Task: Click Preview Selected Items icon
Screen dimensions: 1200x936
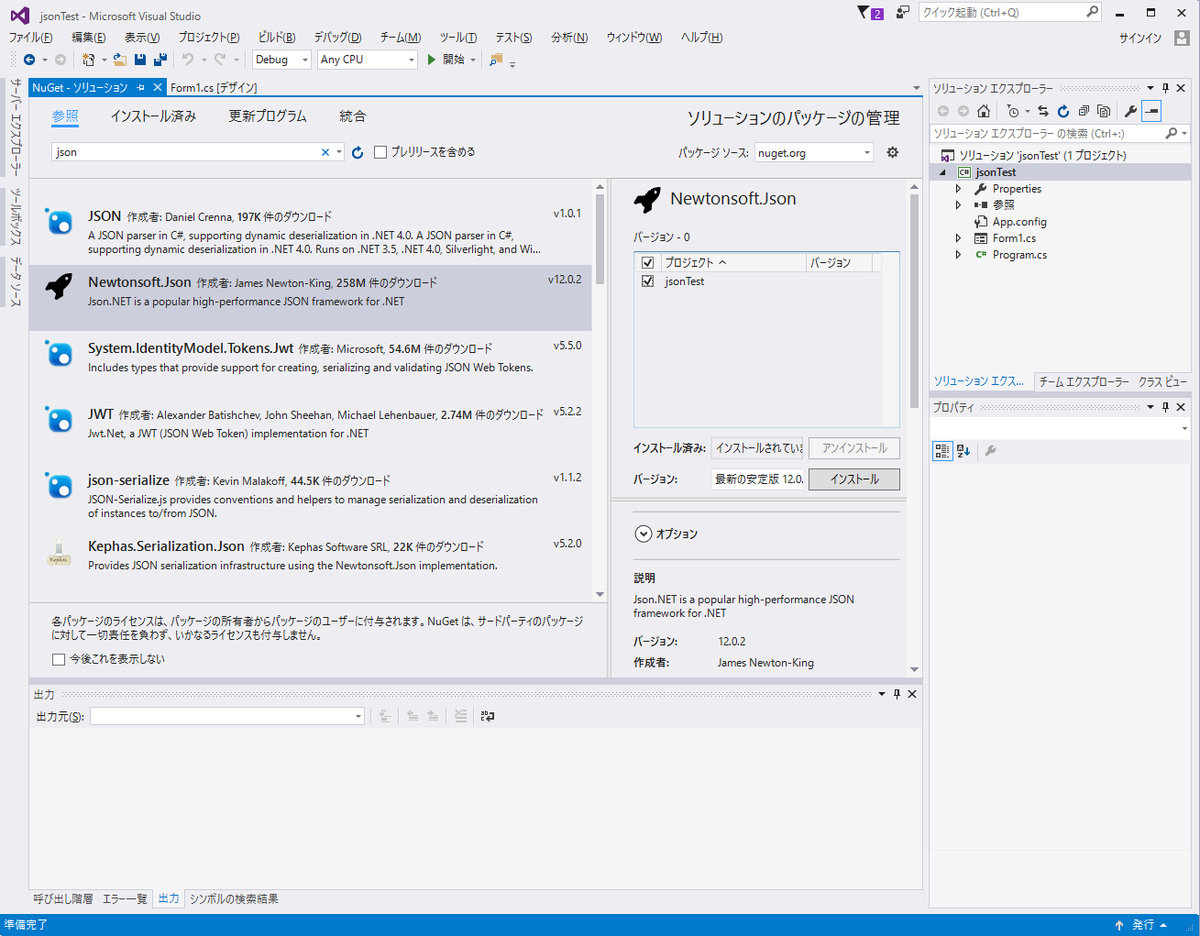Action: tap(1153, 111)
